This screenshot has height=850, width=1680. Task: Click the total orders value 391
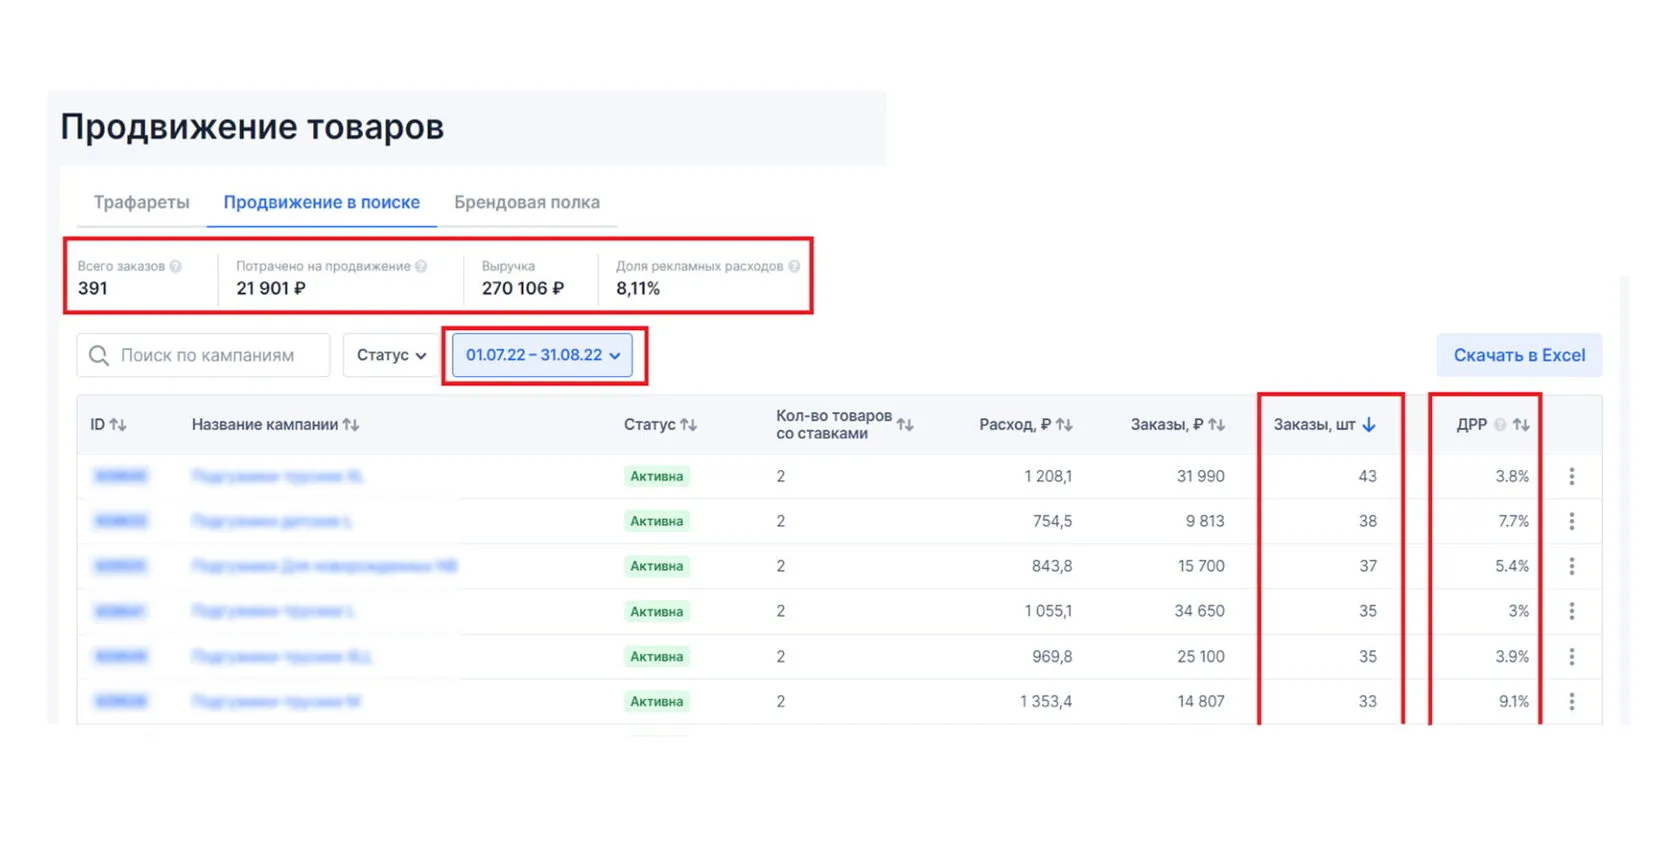[93, 288]
